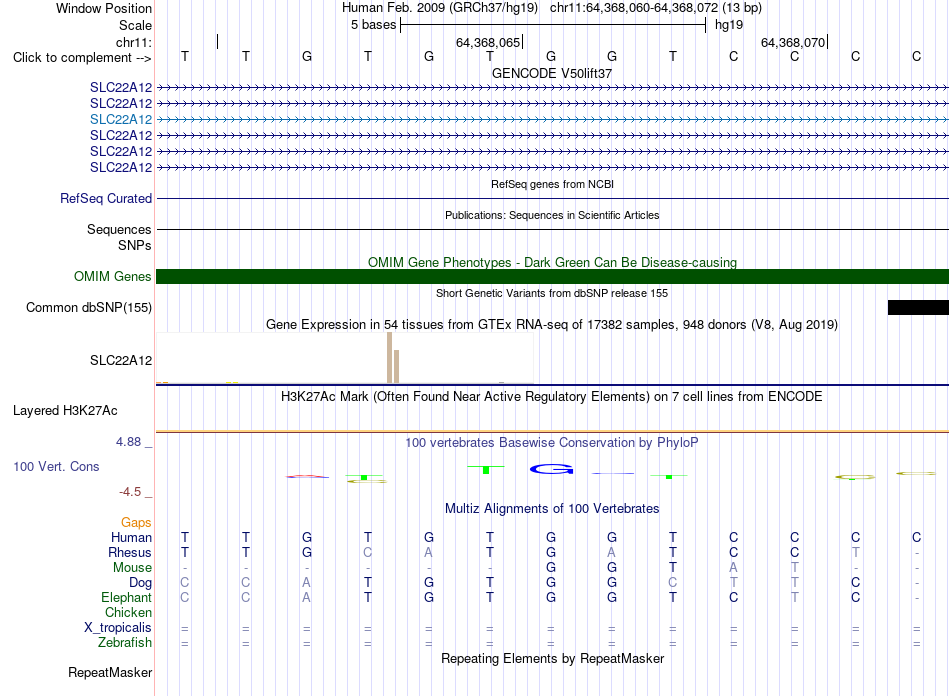Click the hg19 text beside the scale bar
The width and height of the screenshot is (950, 696).
[x=729, y=25]
